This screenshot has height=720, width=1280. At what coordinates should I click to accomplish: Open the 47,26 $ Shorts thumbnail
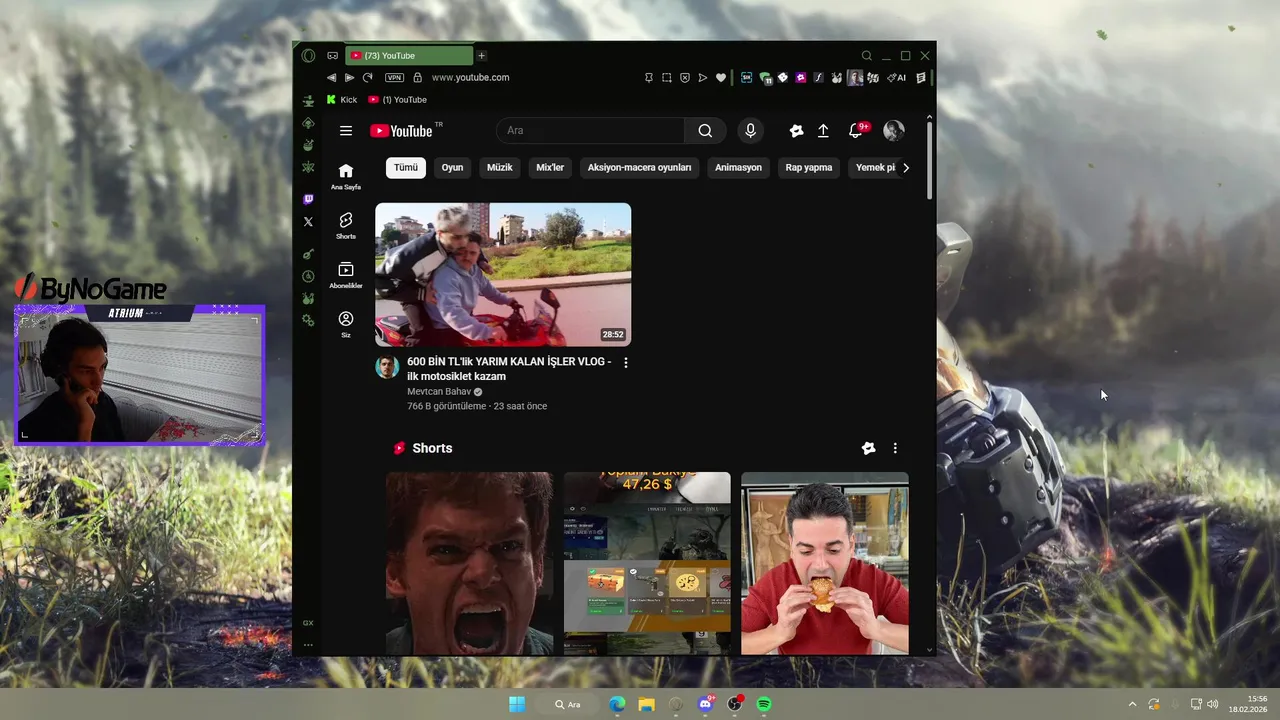coord(647,564)
